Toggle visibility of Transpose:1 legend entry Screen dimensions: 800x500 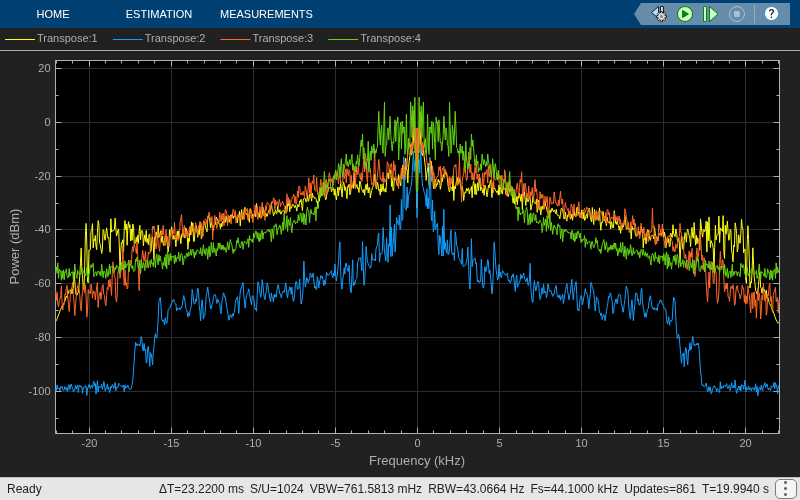[51, 38]
